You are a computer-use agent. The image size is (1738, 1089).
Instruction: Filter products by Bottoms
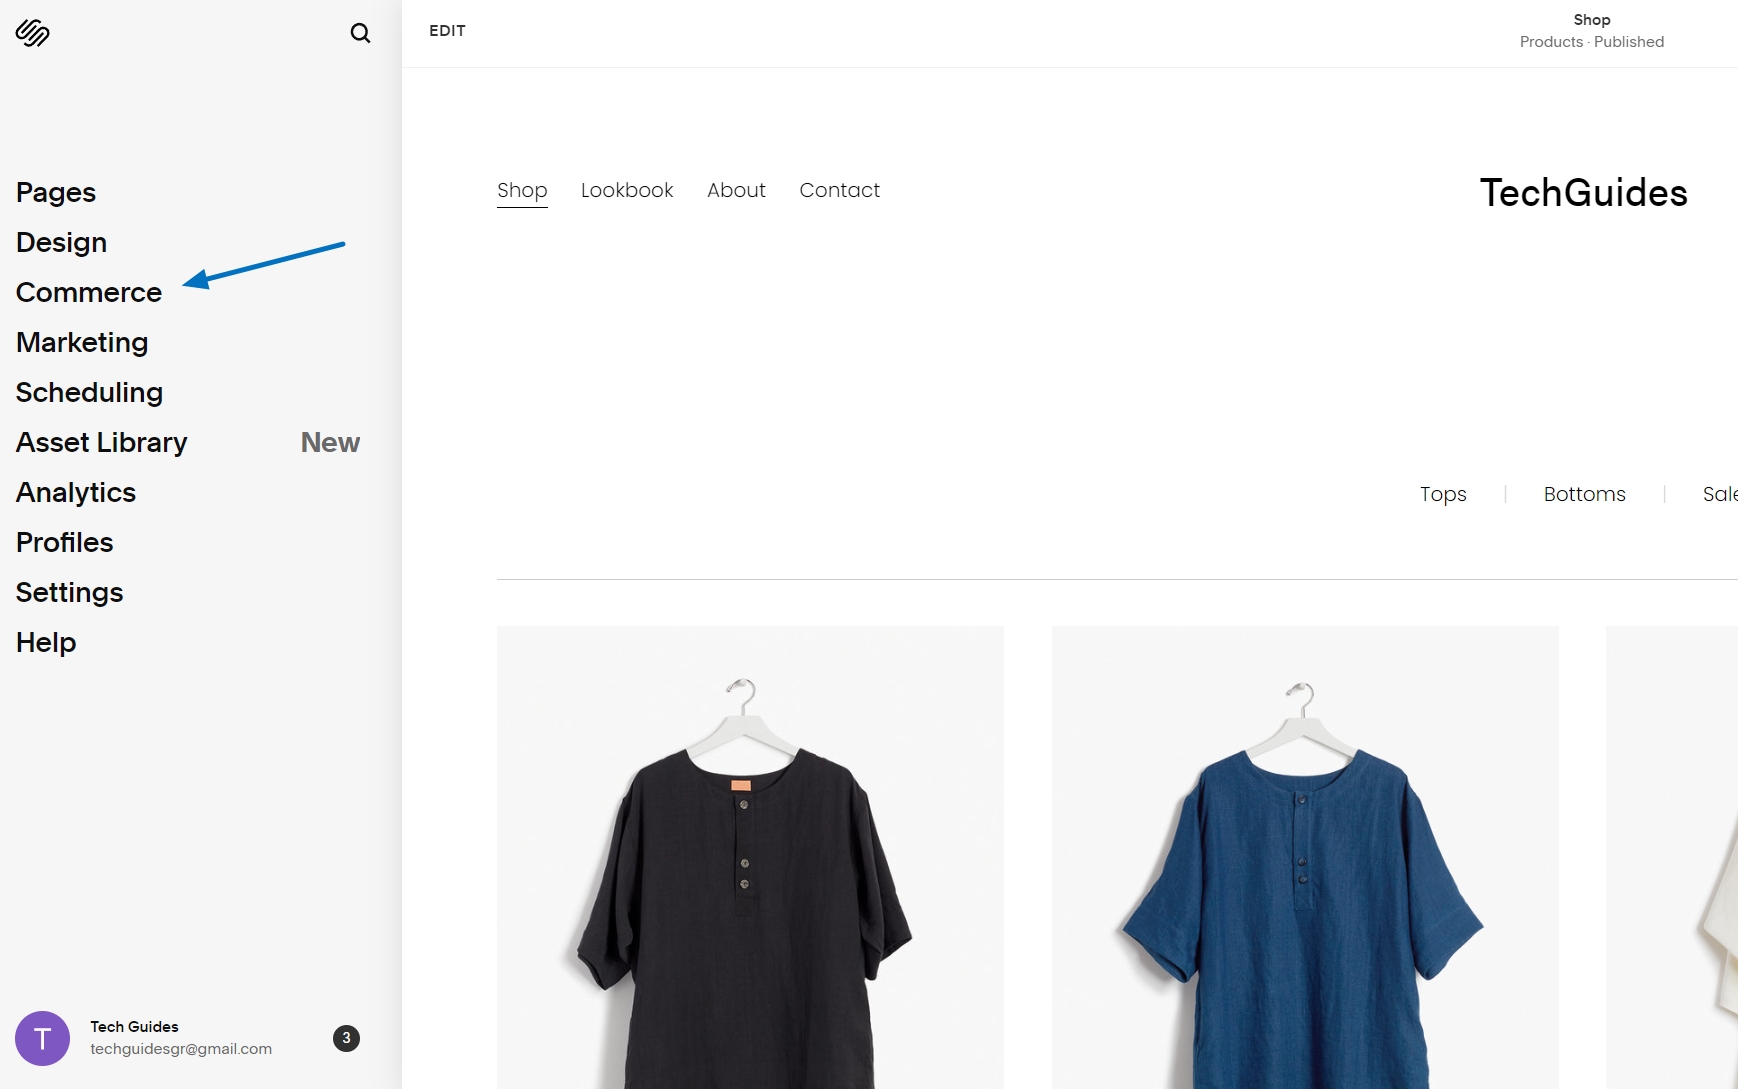1585,494
